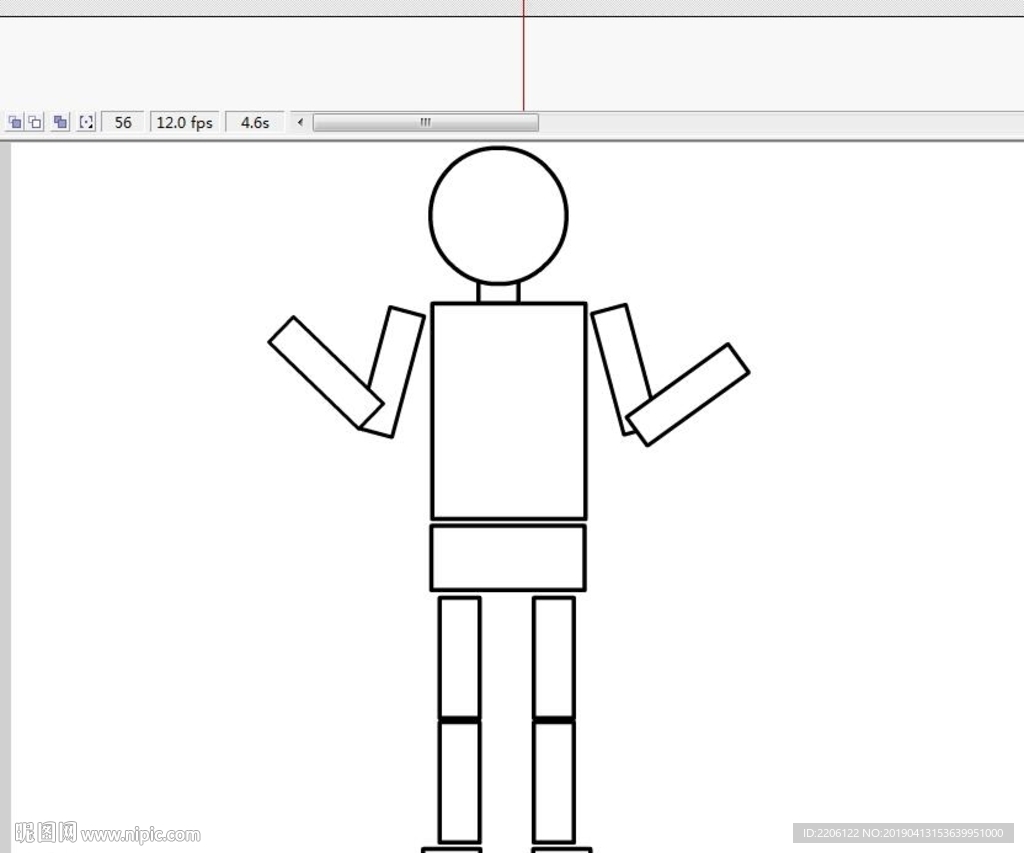Select the left thigh rectangle
Viewport: 1024px width, 853px height.
pyautogui.click(x=459, y=656)
